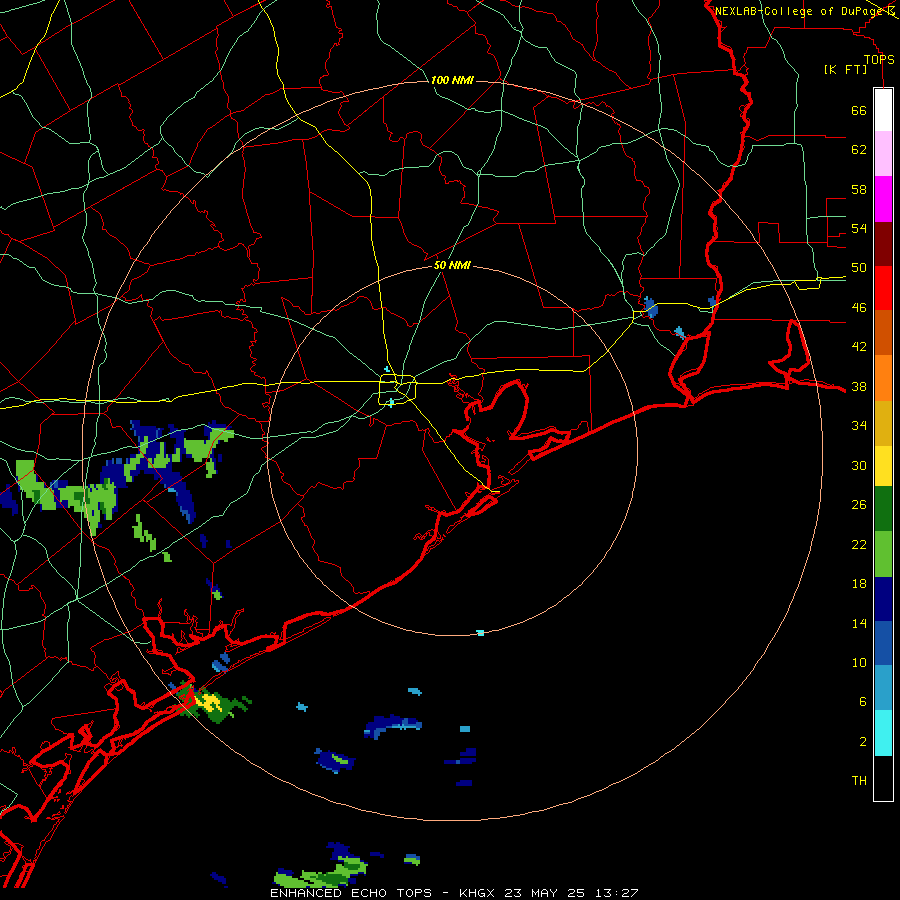Click the 13:27 timestamp
The width and height of the screenshot is (900, 900).
tap(617, 893)
